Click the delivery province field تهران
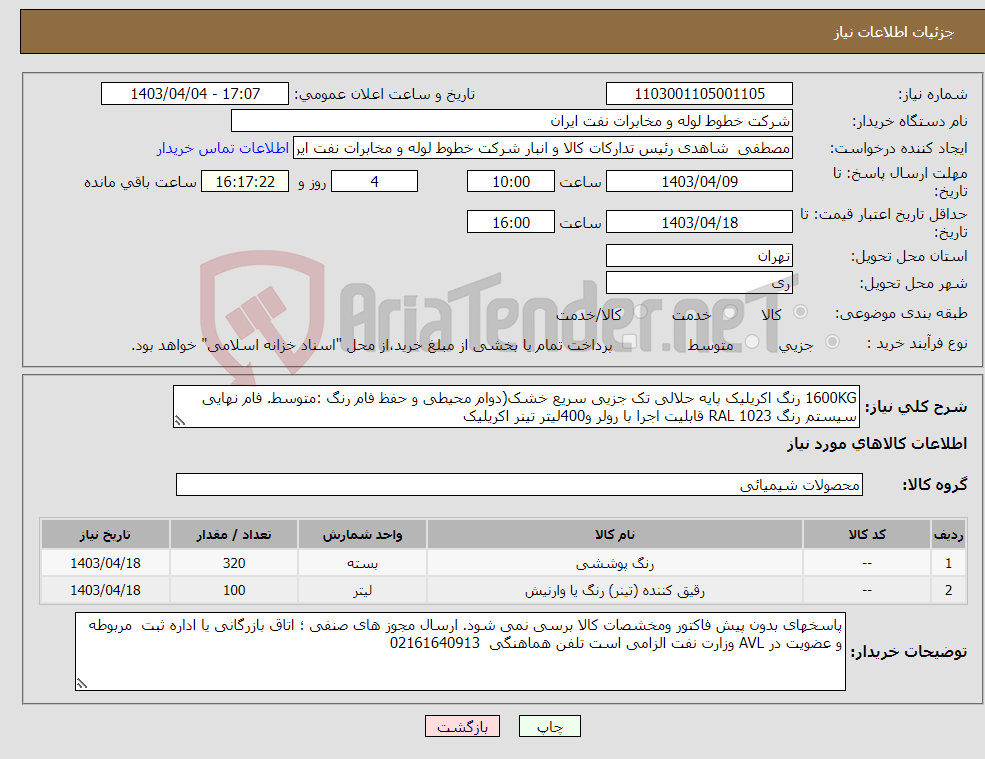The height and width of the screenshot is (759, 985). click(x=699, y=256)
